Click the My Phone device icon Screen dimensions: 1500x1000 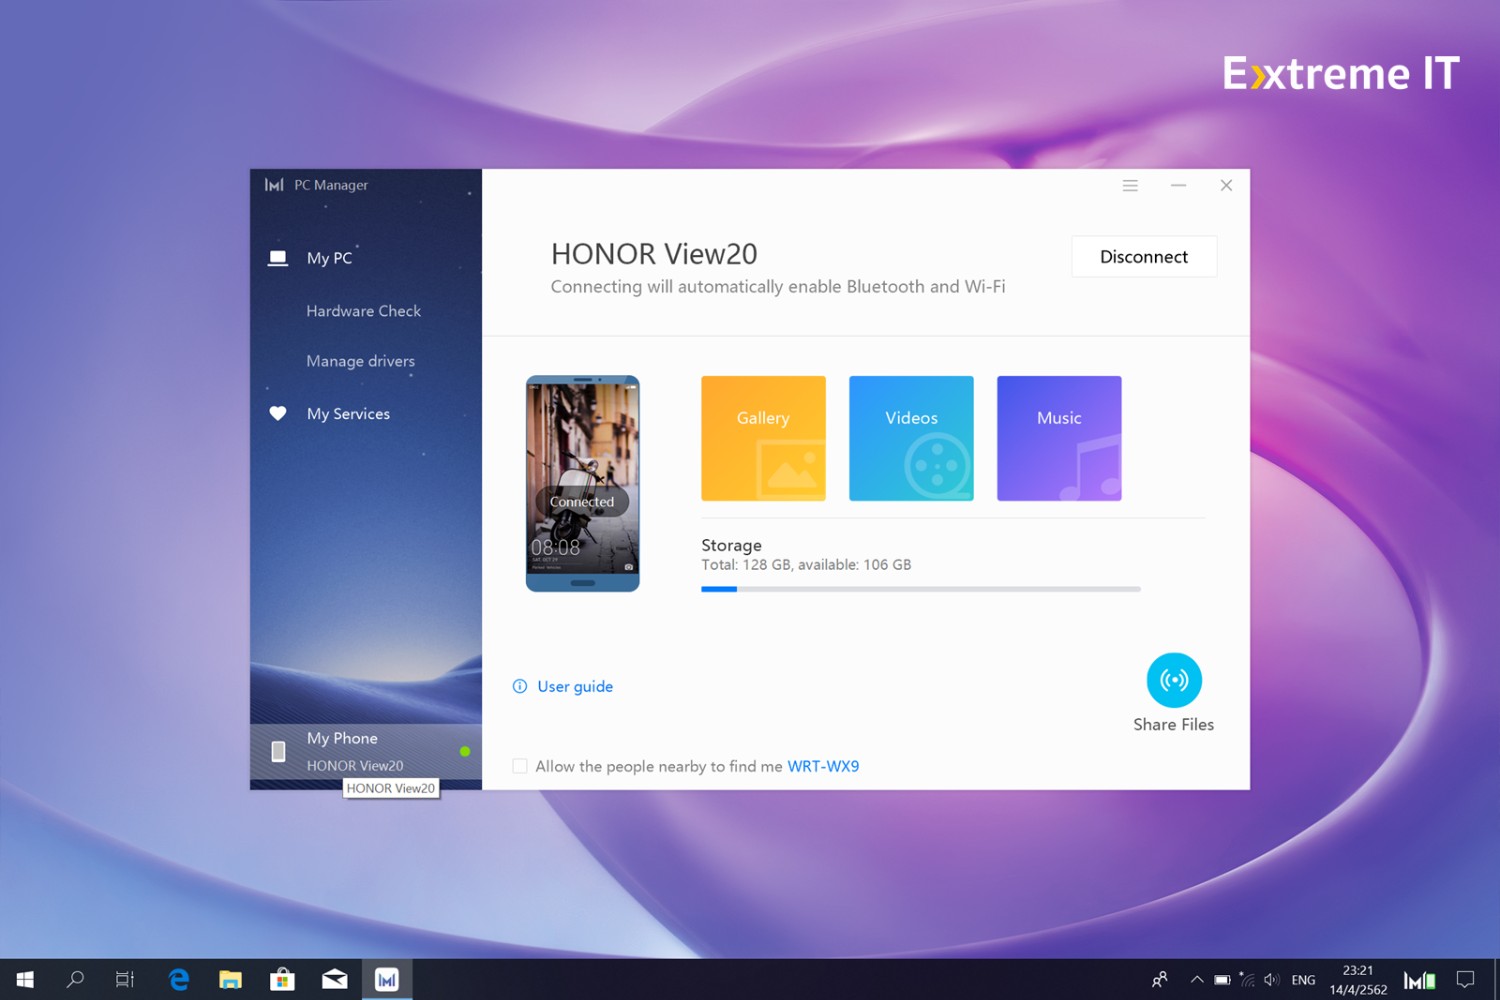(x=278, y=751)
